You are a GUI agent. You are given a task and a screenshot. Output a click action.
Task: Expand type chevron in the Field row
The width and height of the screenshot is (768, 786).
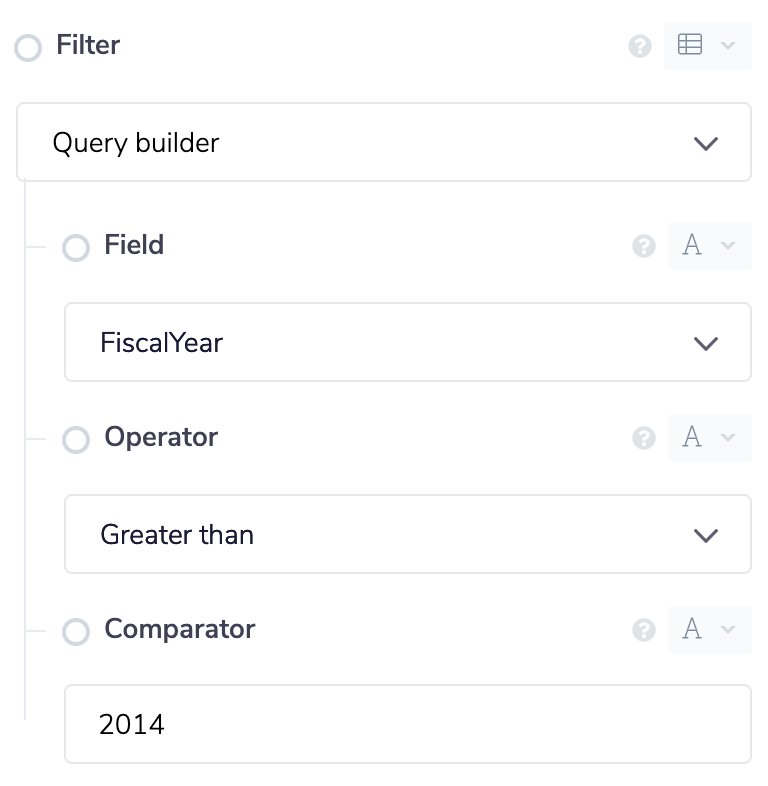pos(728,246)
